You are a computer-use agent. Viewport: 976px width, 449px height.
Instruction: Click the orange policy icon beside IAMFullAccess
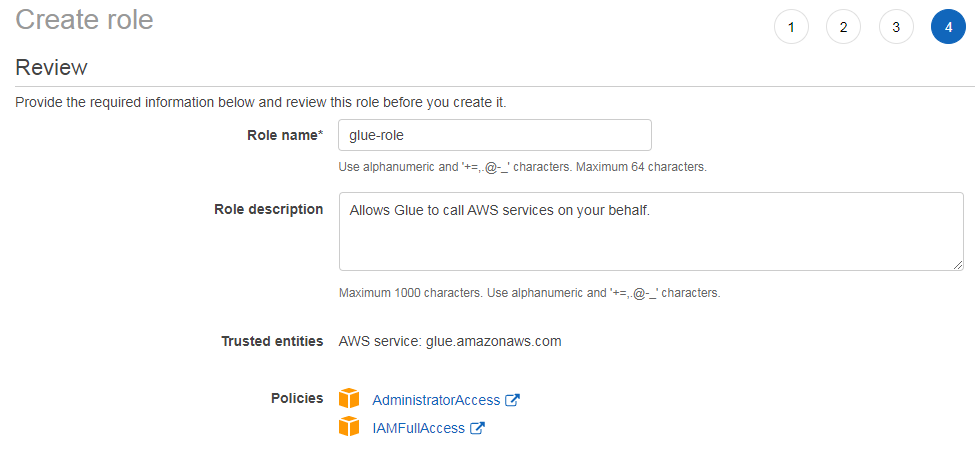[x=349, y=427]
